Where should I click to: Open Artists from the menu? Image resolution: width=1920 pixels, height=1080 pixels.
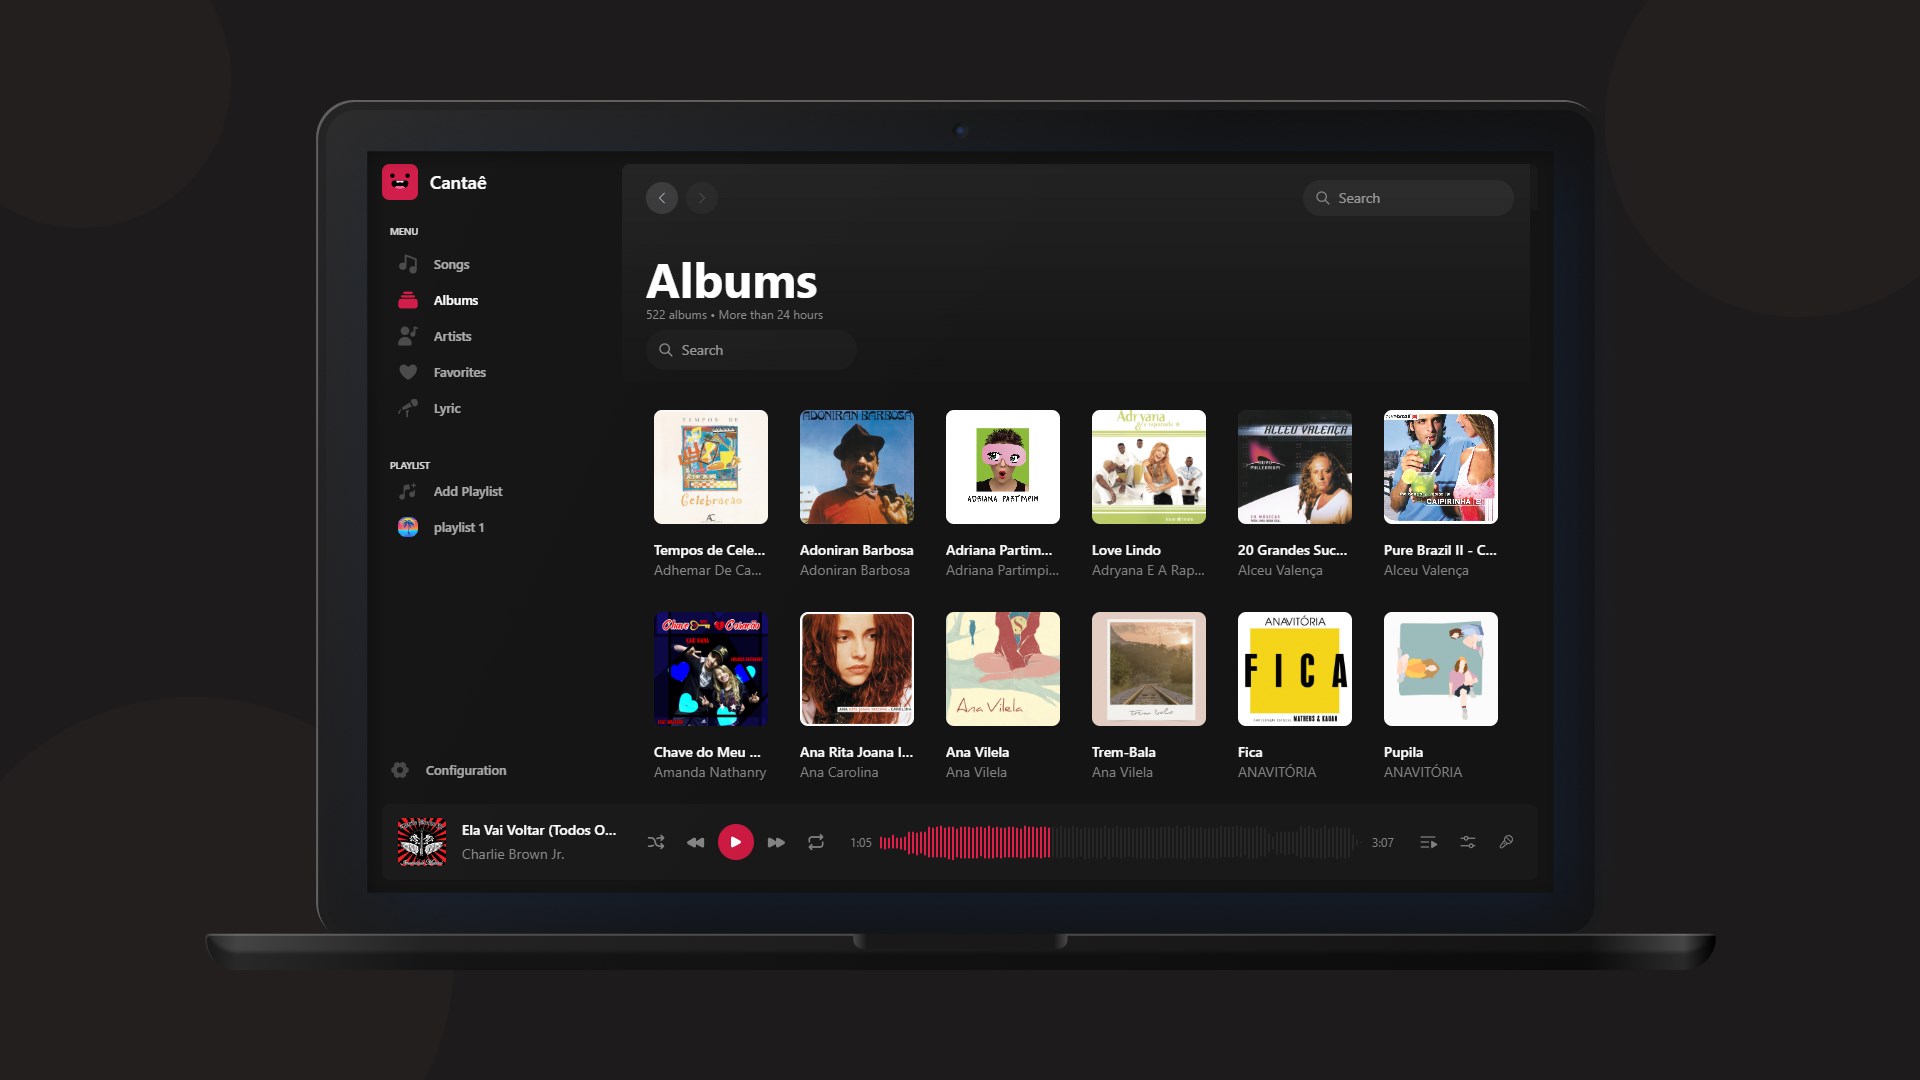[452, 336]
